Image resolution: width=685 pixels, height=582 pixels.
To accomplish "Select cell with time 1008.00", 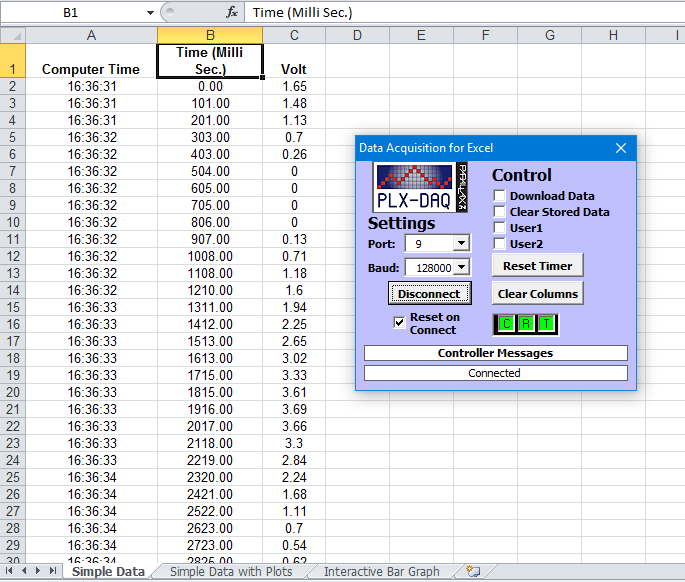I will [x=210, y=256].
